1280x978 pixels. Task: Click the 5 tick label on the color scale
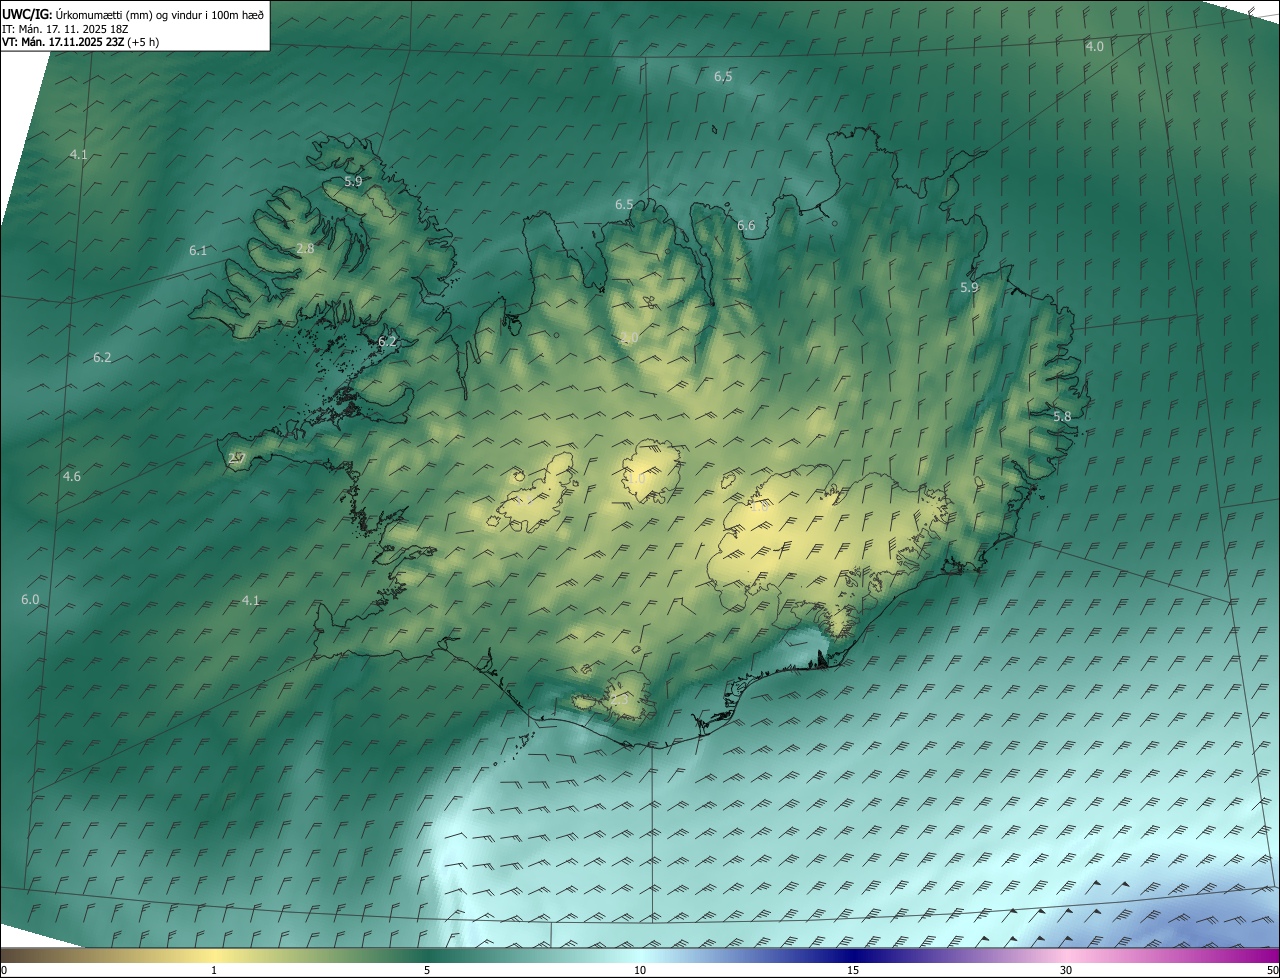427,970
